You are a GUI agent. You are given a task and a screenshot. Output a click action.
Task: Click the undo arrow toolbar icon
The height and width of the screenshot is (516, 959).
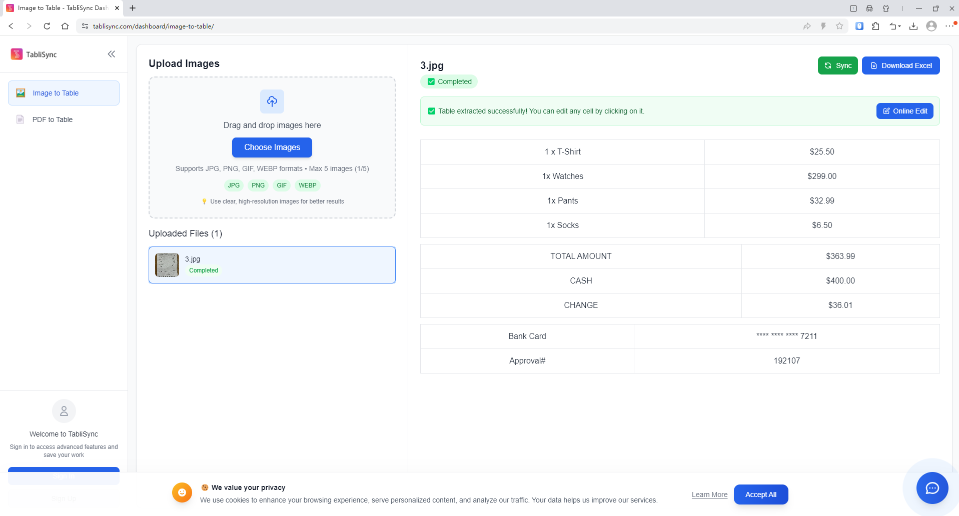tap(893, 26)
